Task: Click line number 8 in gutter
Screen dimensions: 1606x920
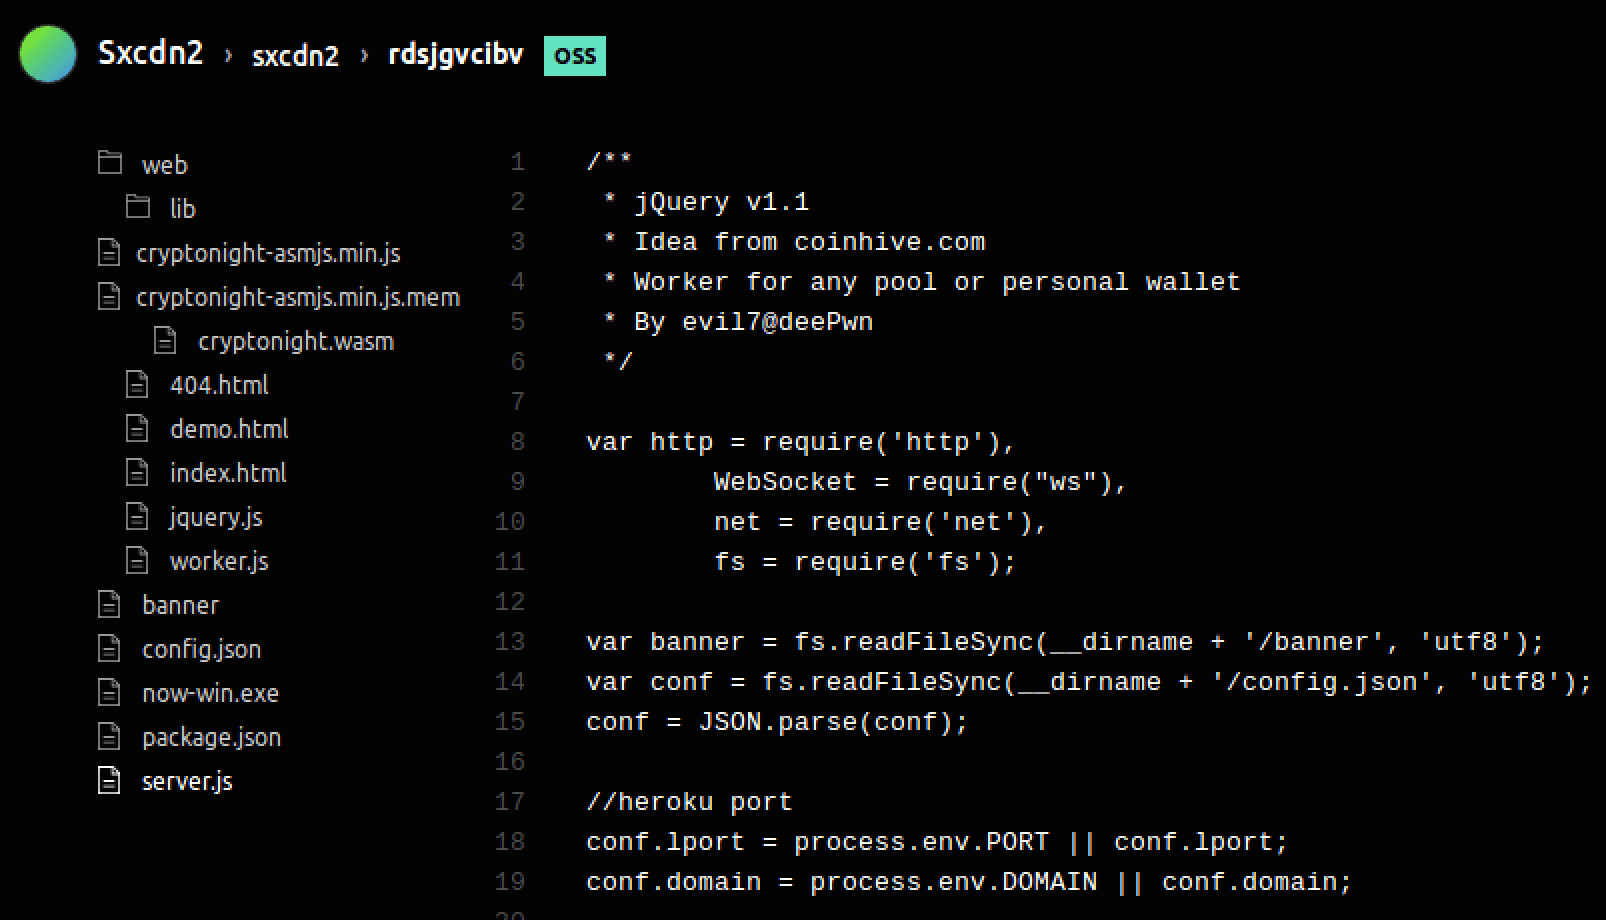Action: (517, 442)
